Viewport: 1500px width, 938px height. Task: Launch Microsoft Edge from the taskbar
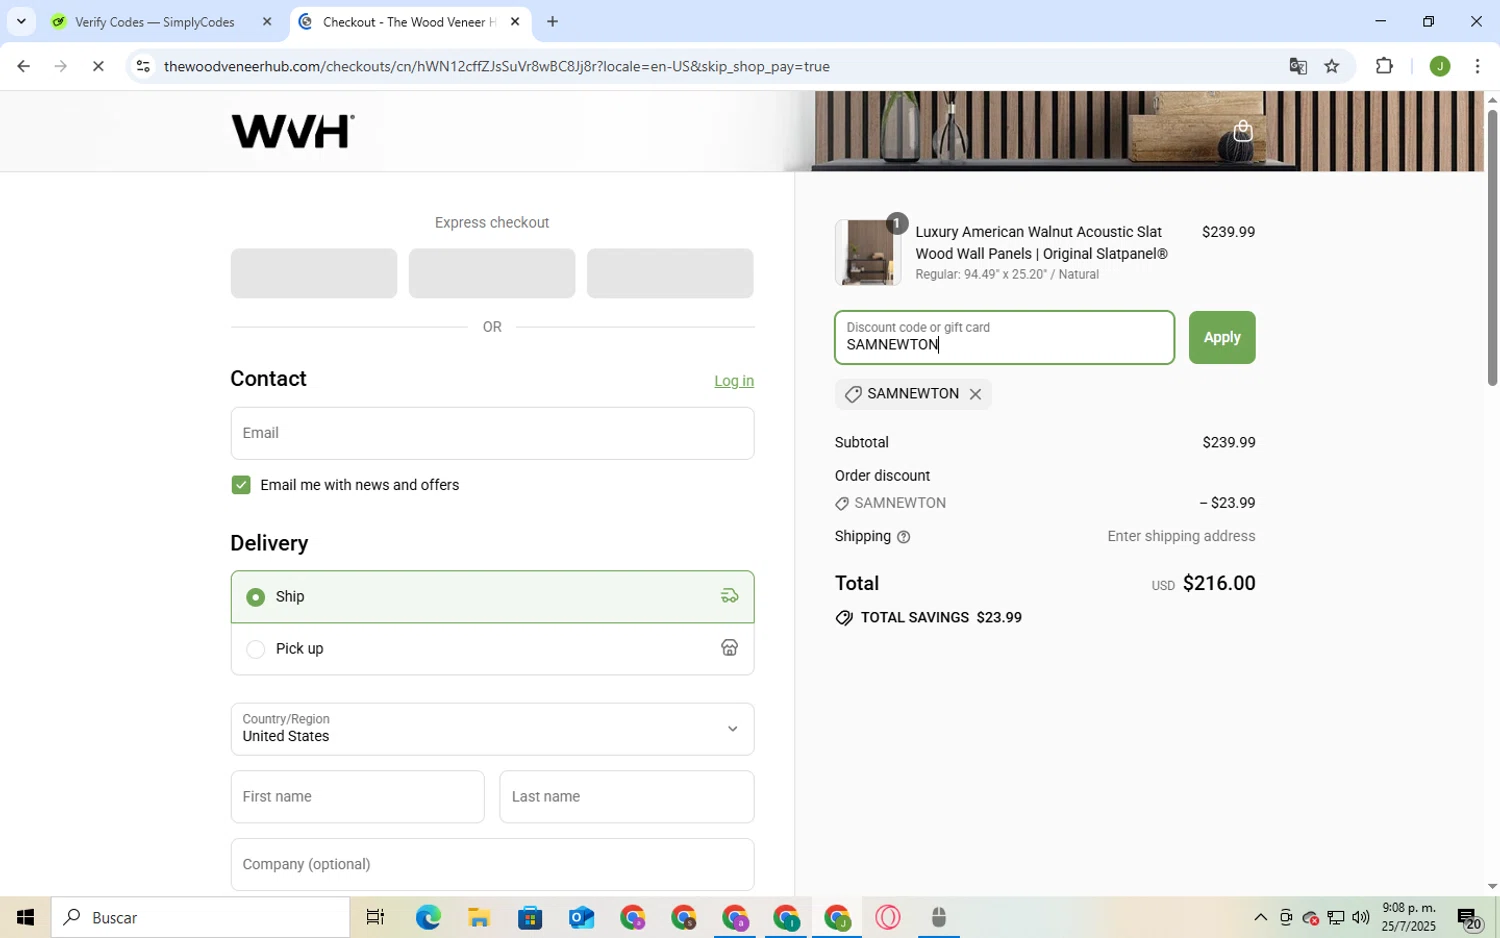pos(428,917)
